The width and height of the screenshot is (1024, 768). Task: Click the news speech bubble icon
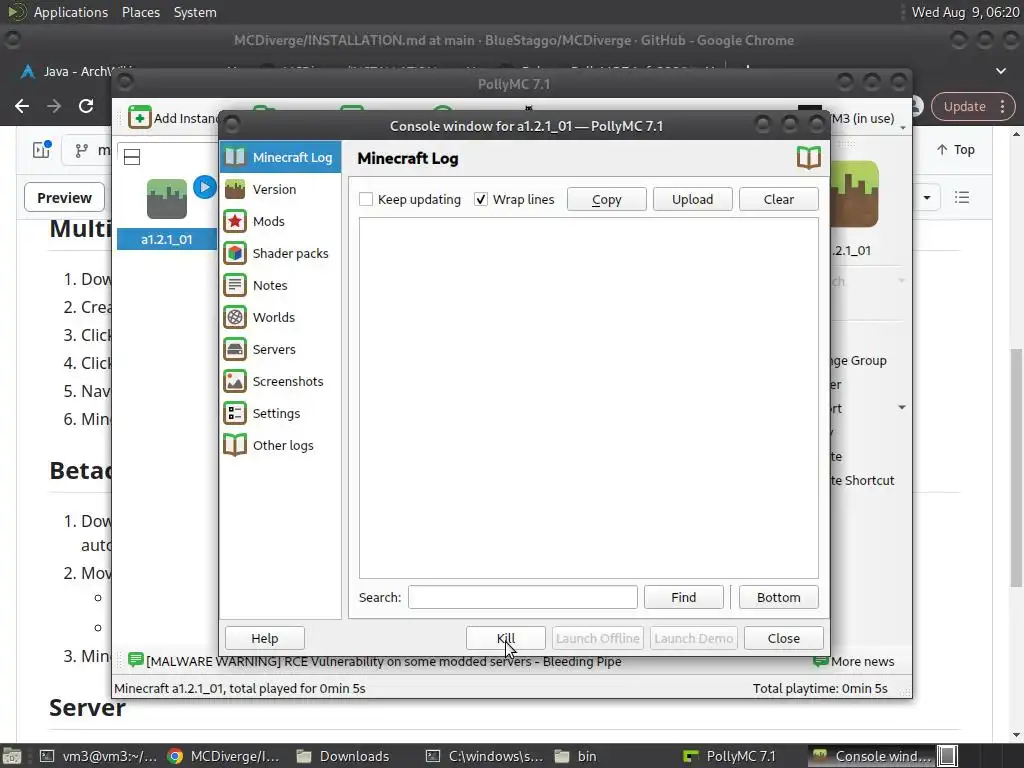pyautogui.click(x=136, y=660)
